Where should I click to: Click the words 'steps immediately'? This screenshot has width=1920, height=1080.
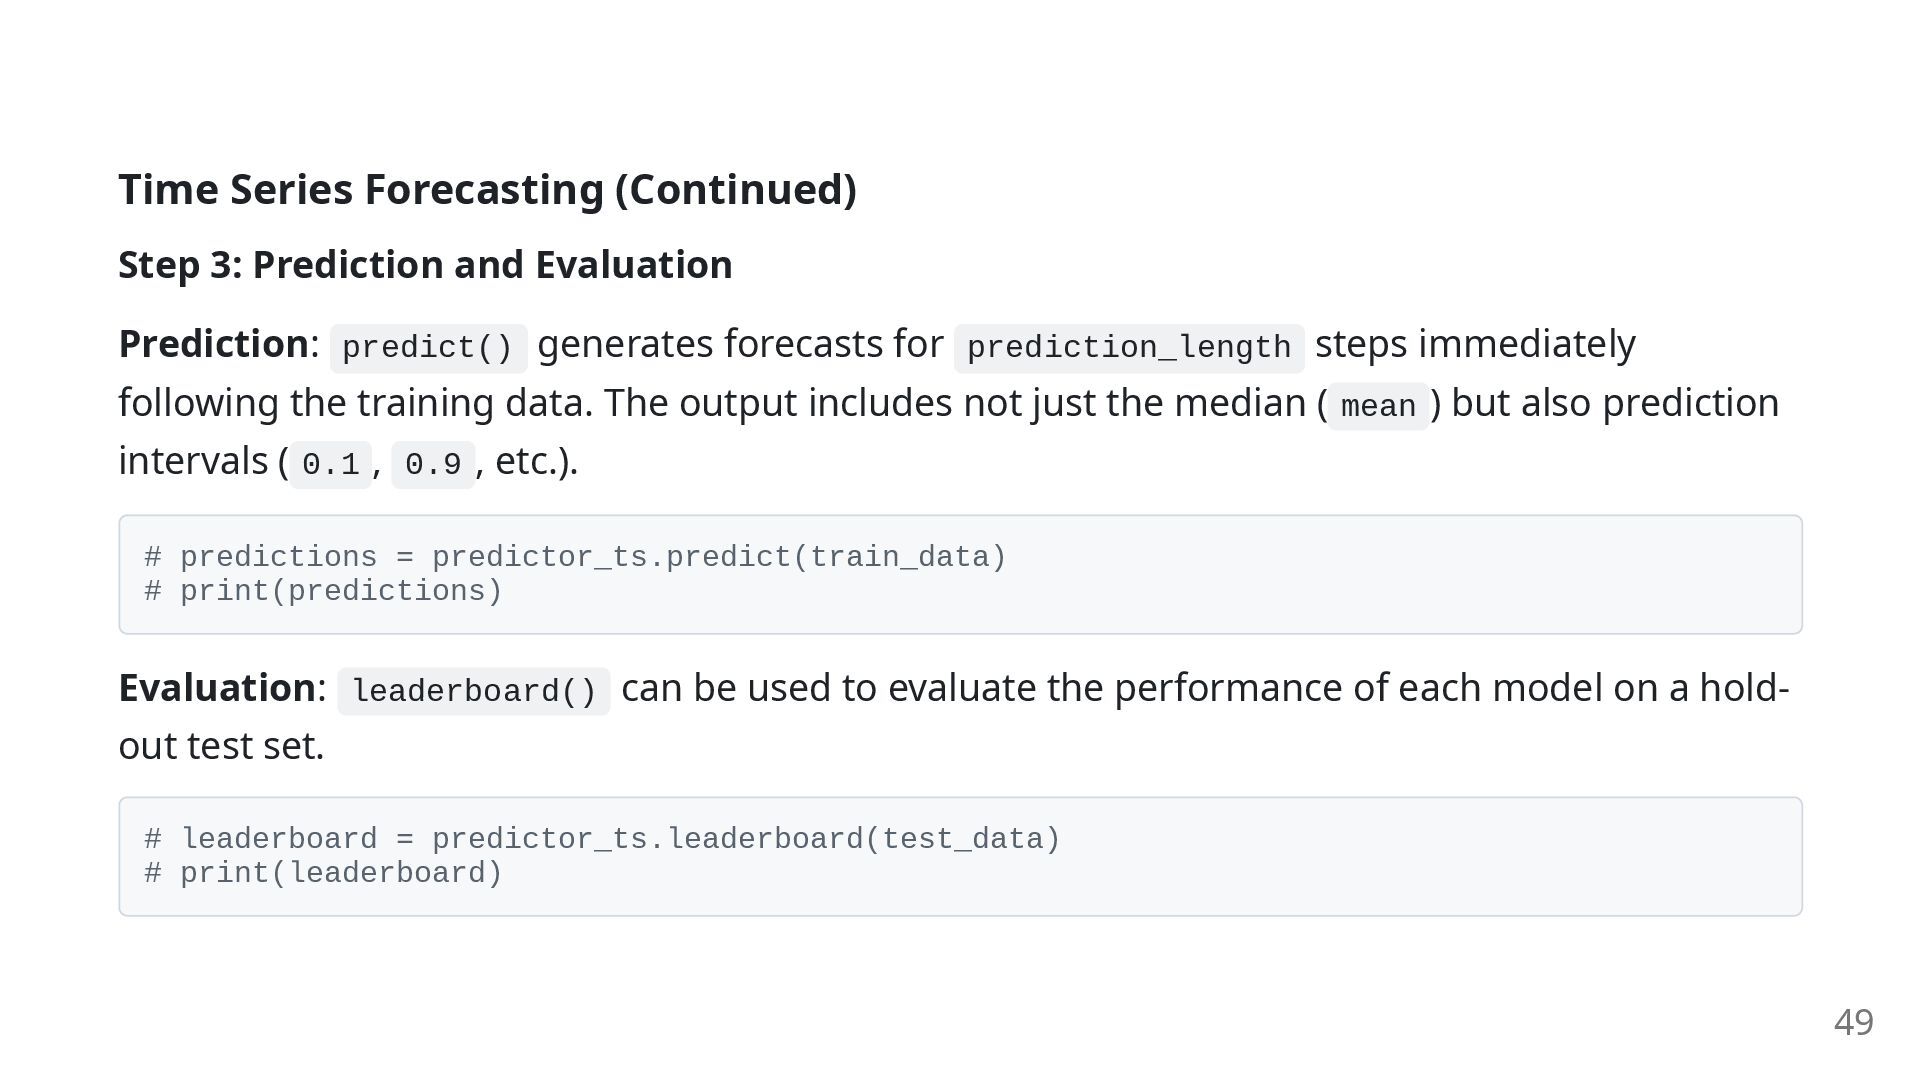click(1475, 344)
